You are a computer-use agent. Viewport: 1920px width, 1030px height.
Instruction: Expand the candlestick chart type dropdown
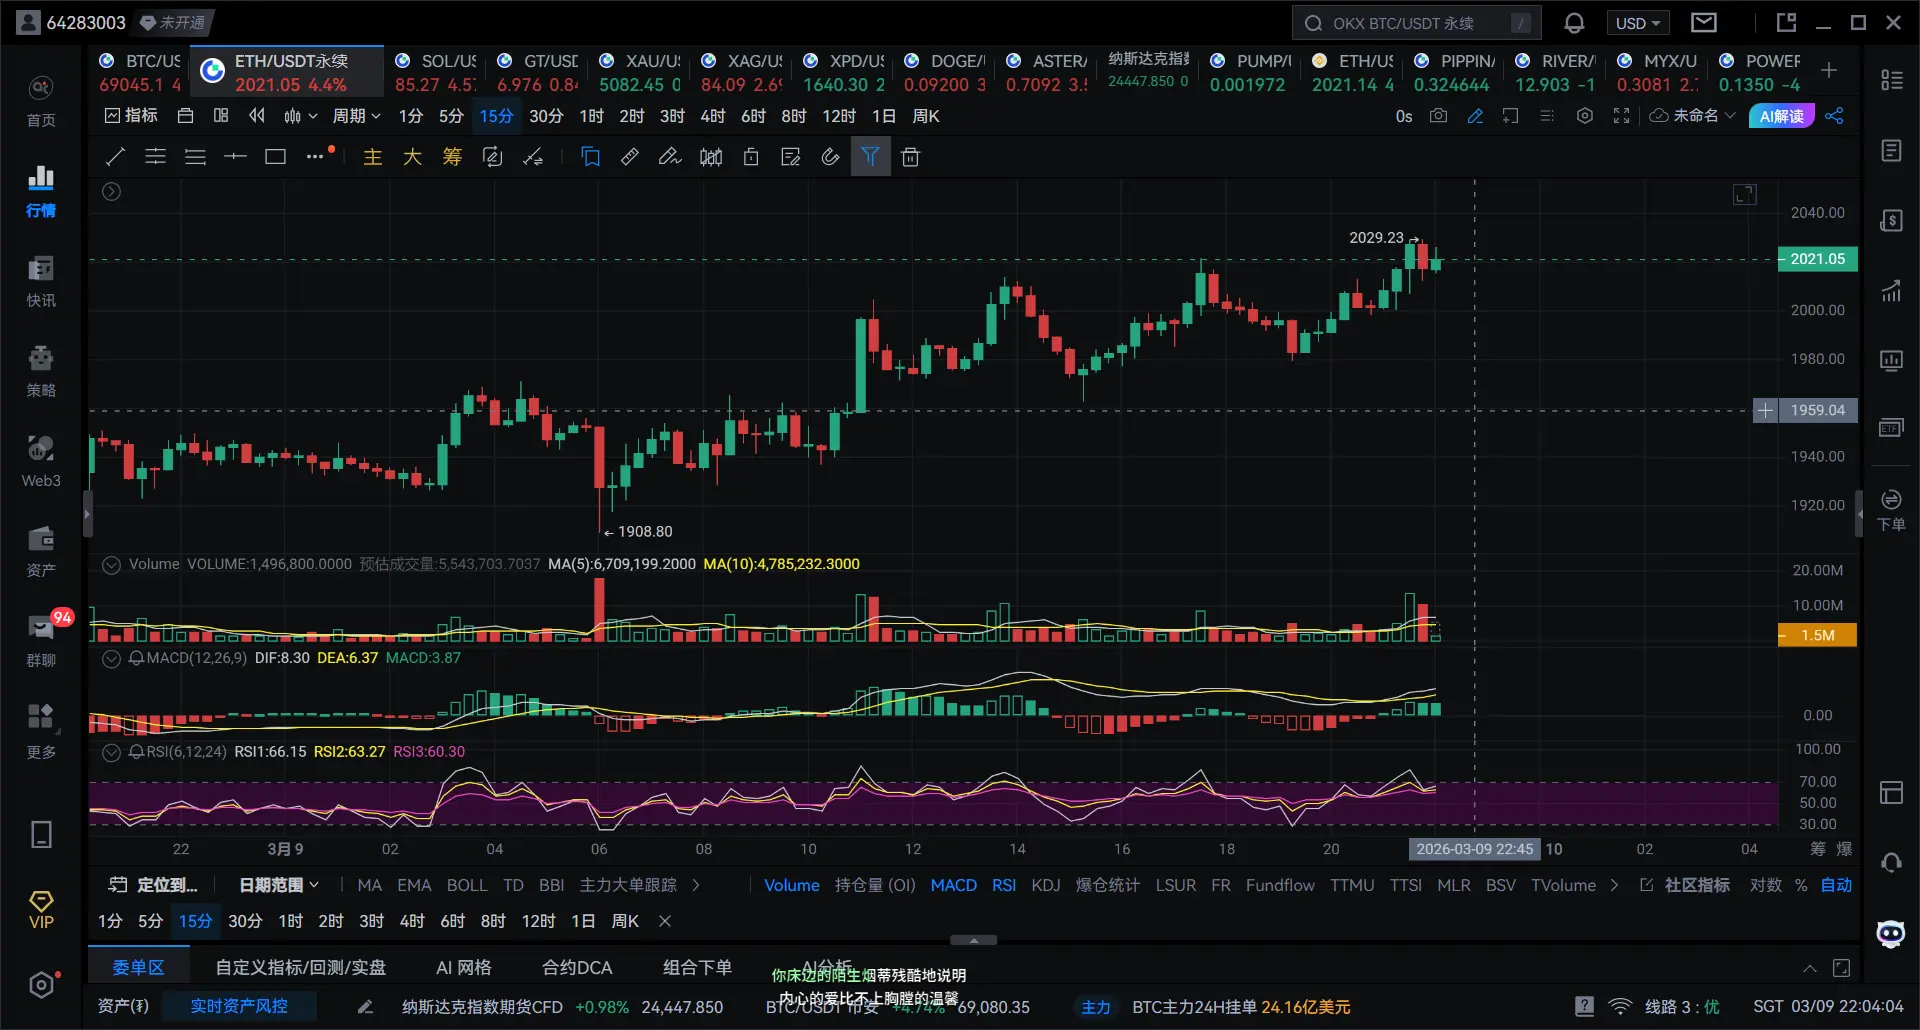coord(300,116)
